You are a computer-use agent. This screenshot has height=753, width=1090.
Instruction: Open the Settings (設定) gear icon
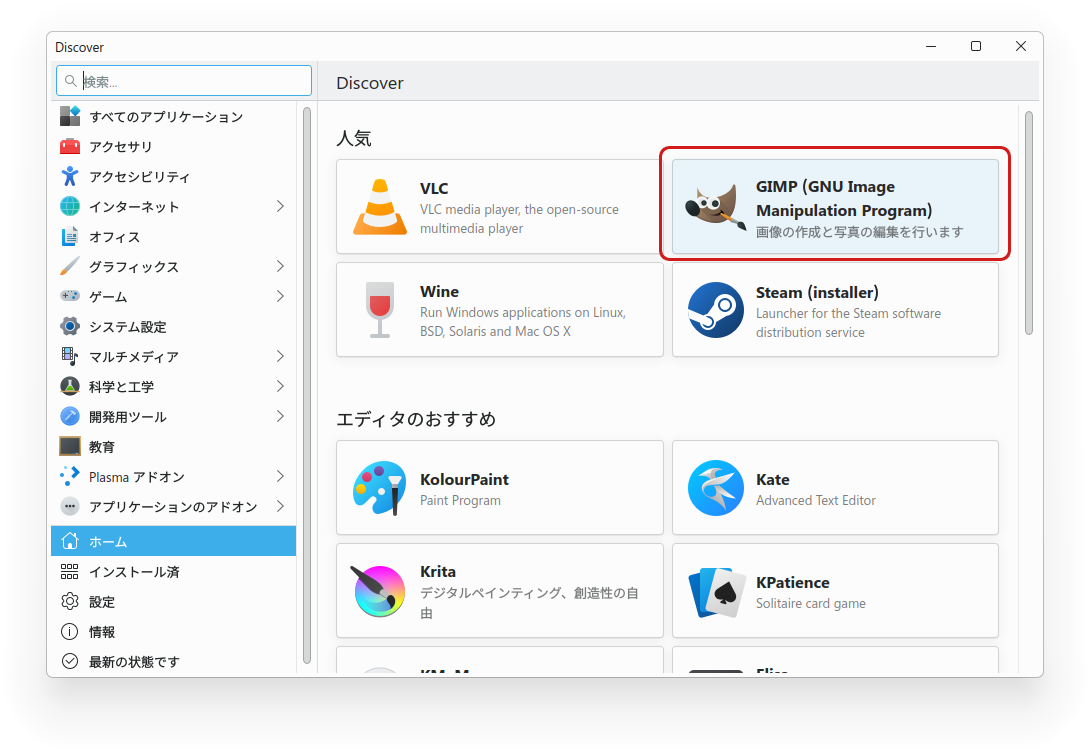point(70,601)
